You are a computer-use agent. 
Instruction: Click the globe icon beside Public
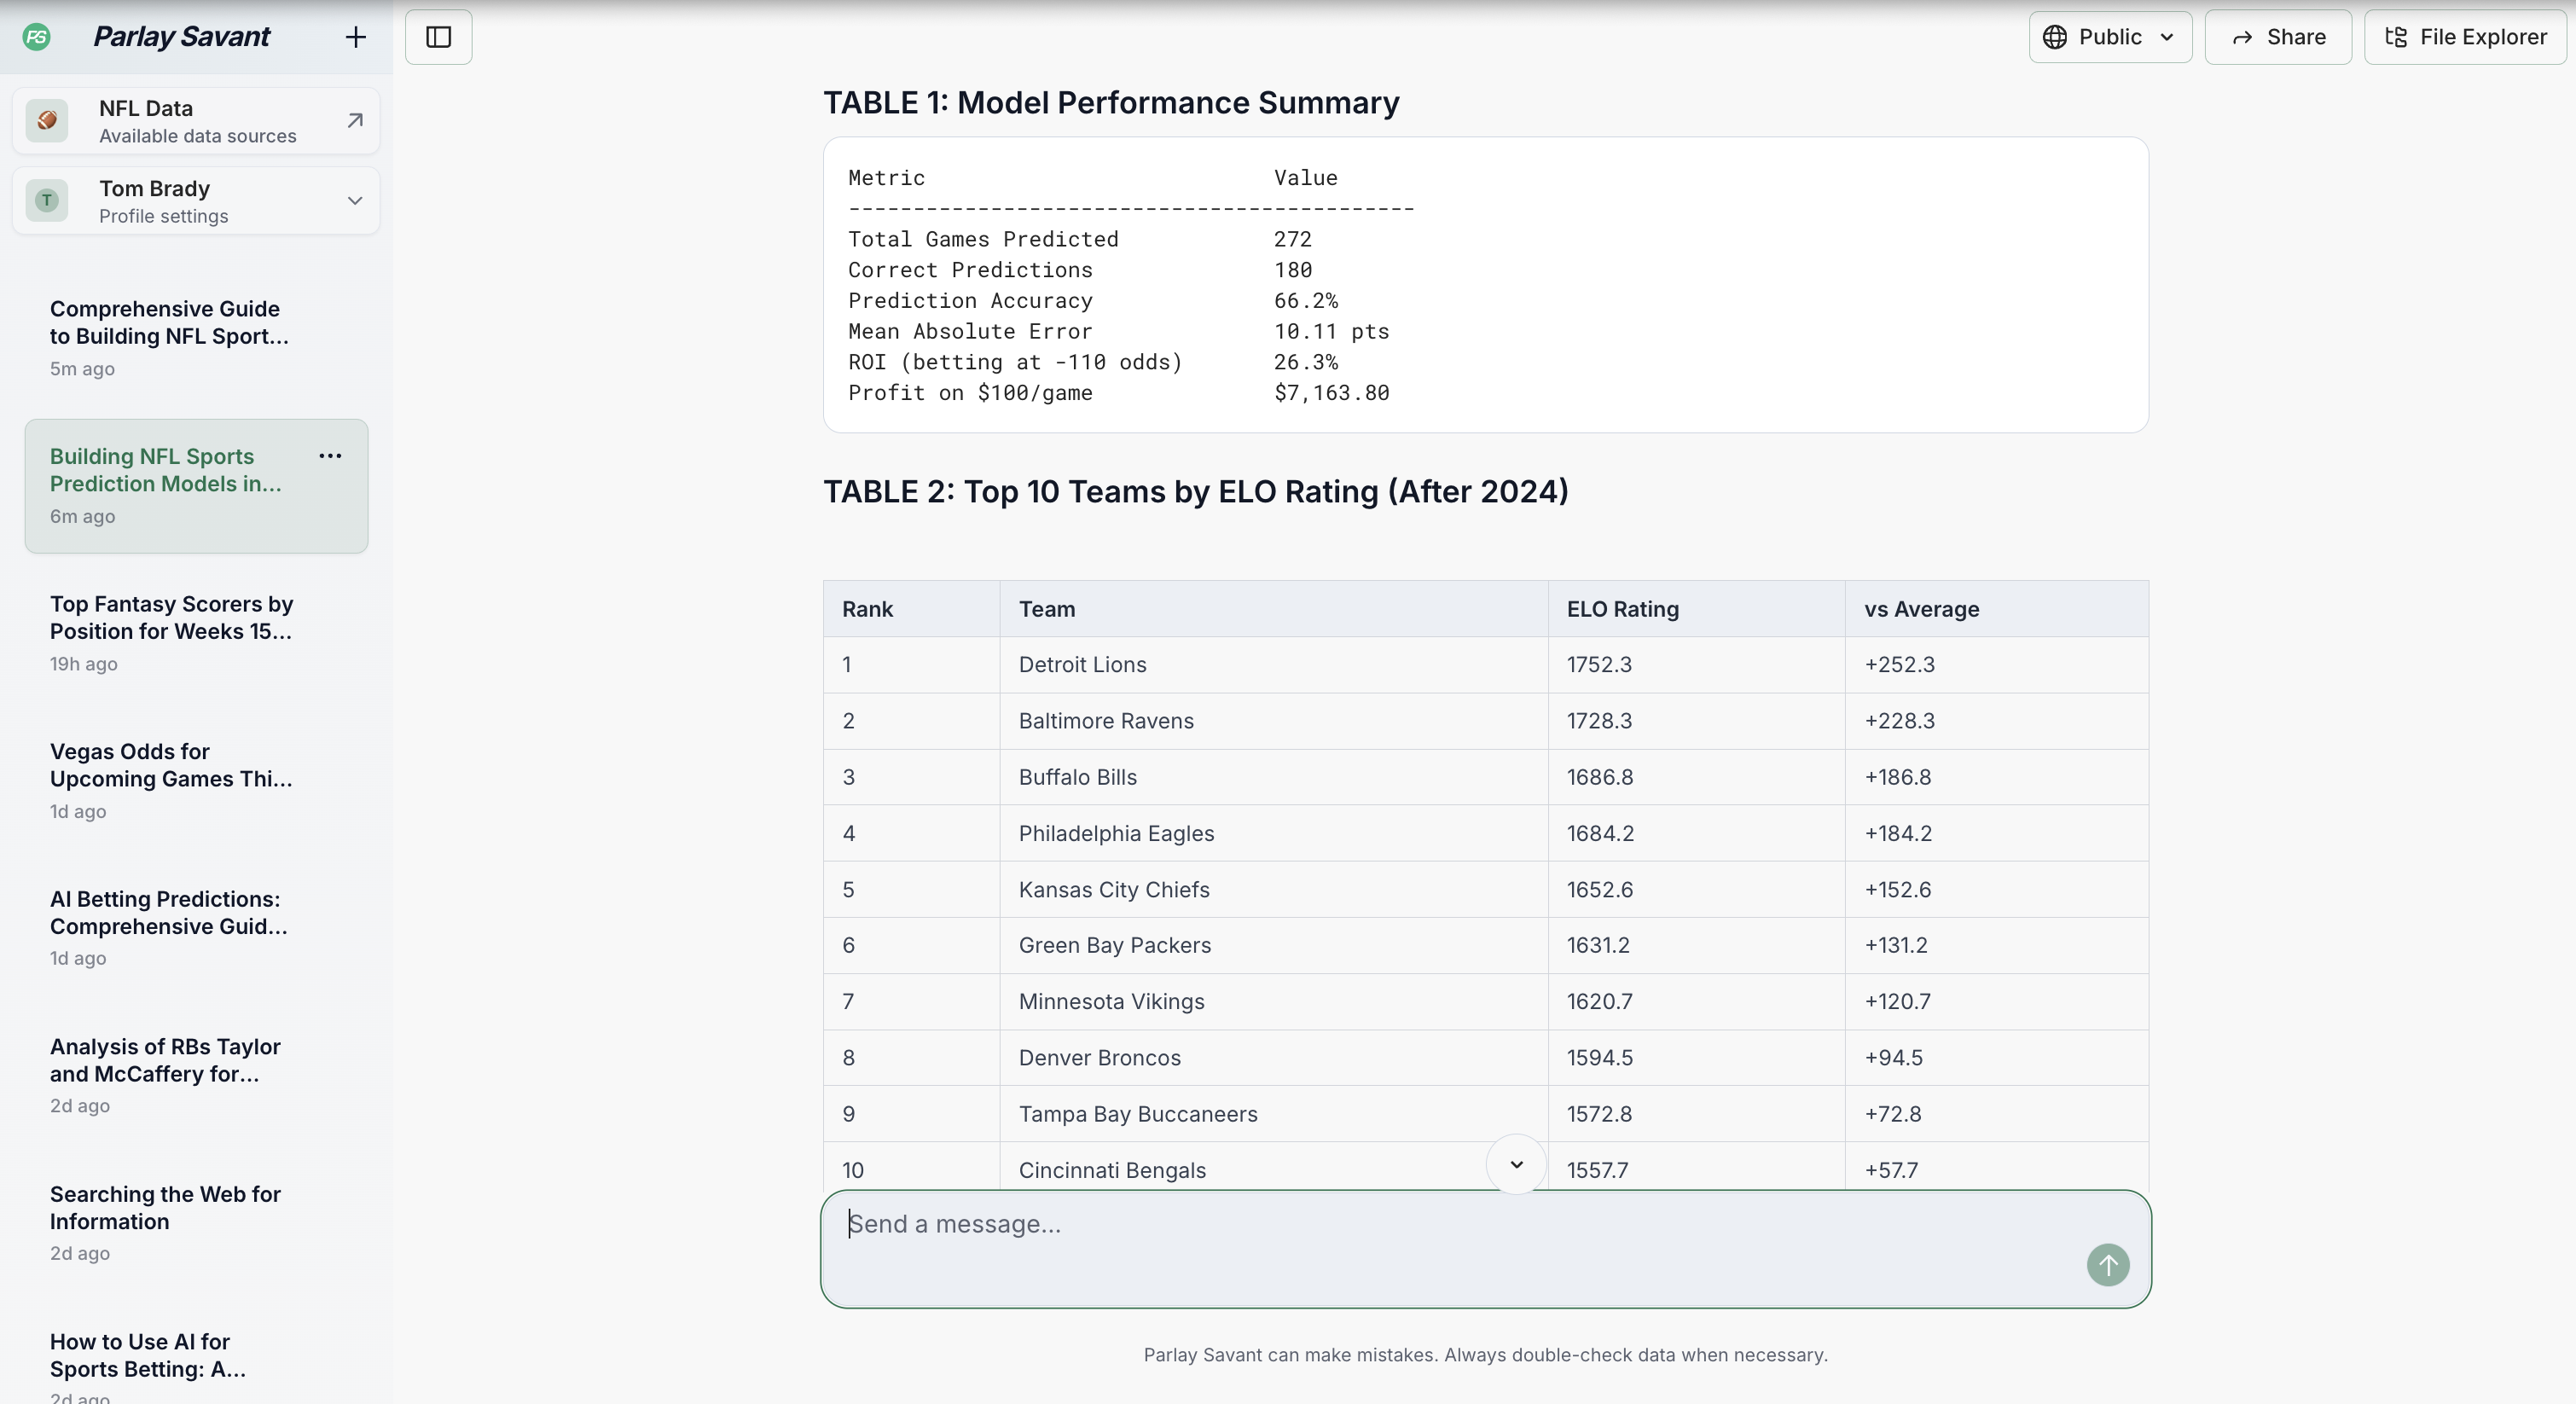click(x=2054, y=37)
